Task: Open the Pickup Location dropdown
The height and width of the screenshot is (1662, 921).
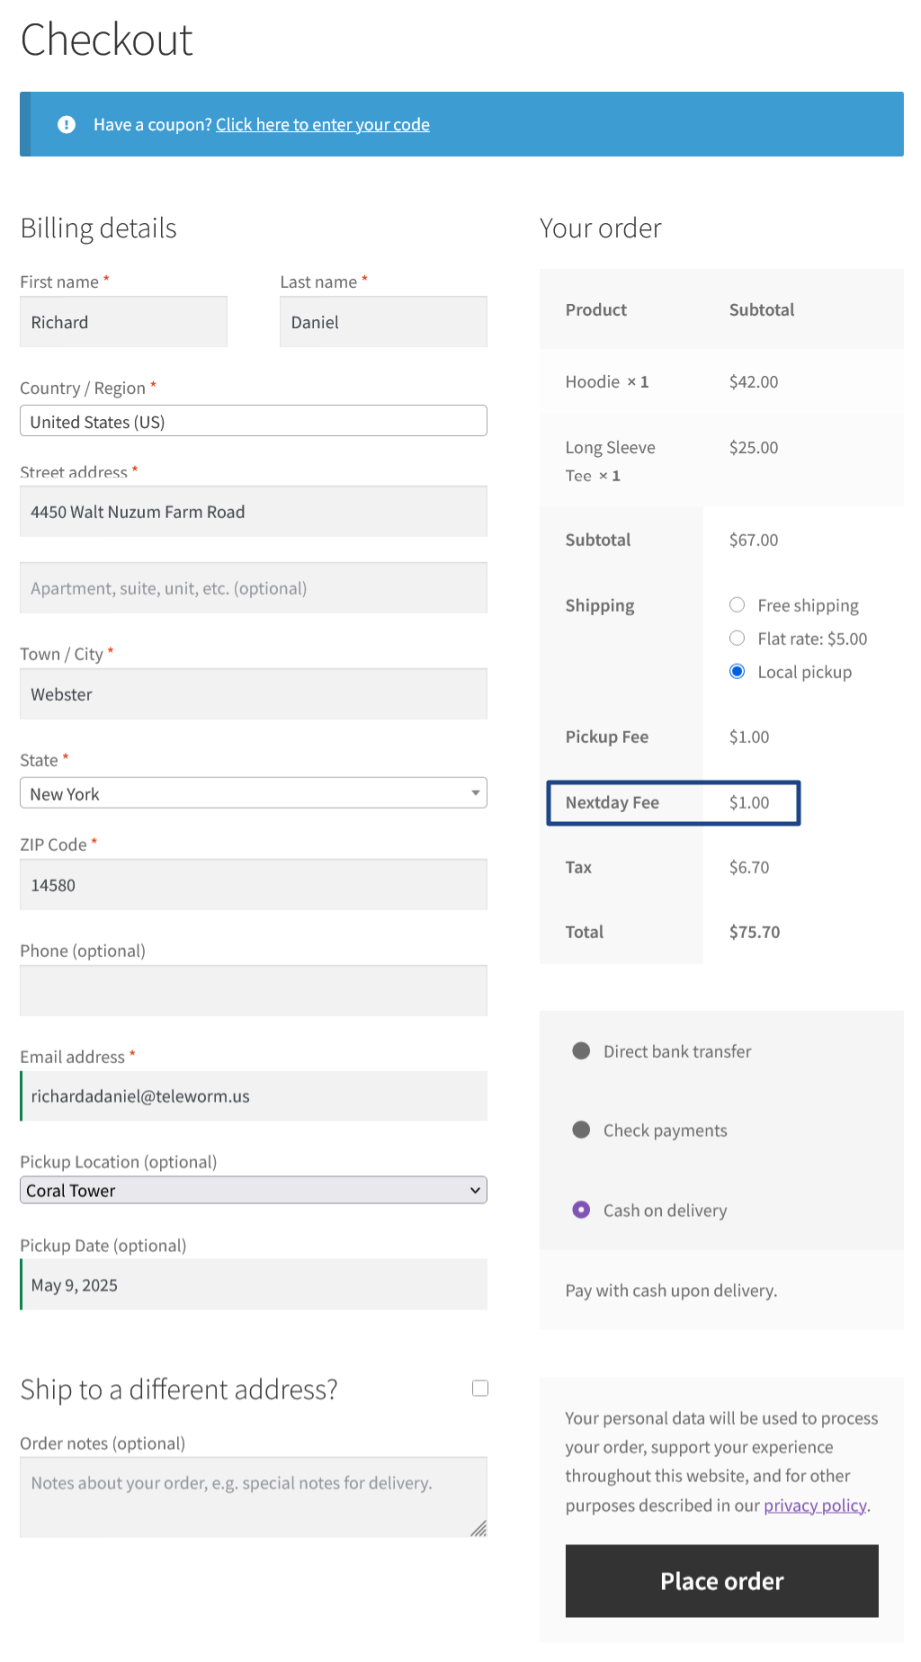Action: (x=253, y=1190)
